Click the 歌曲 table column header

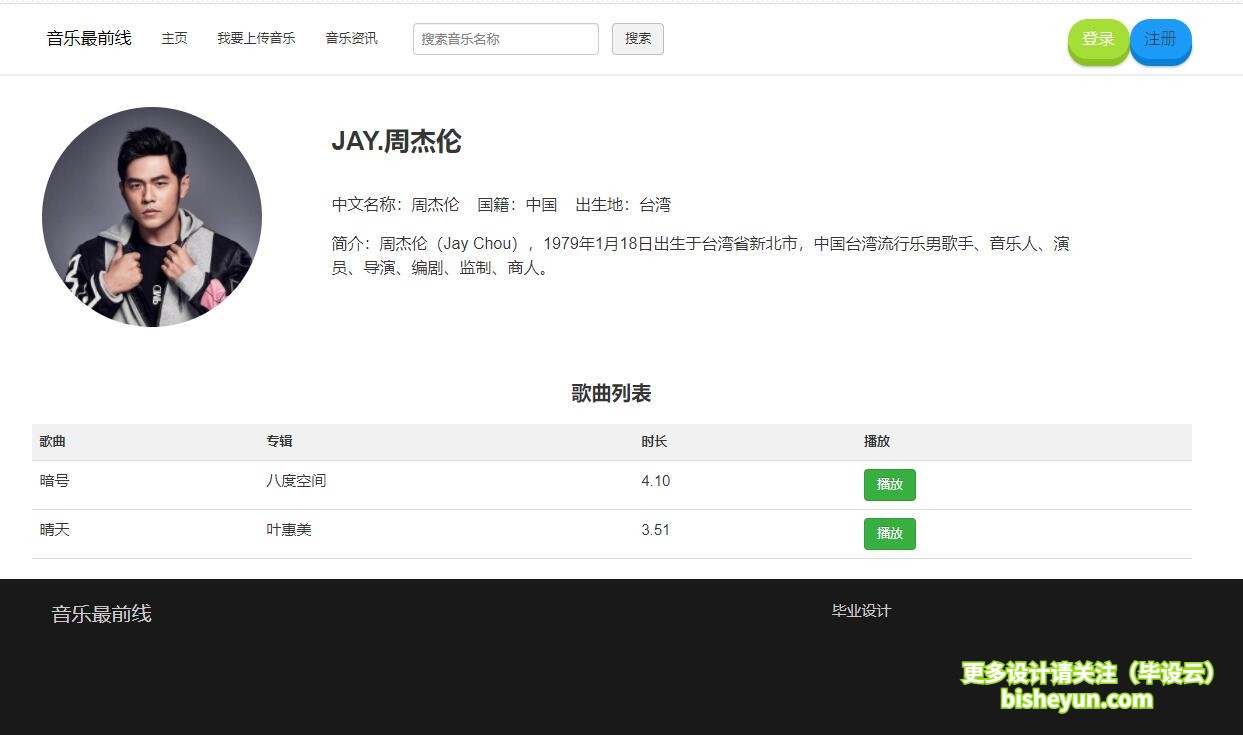click(51, 441)
